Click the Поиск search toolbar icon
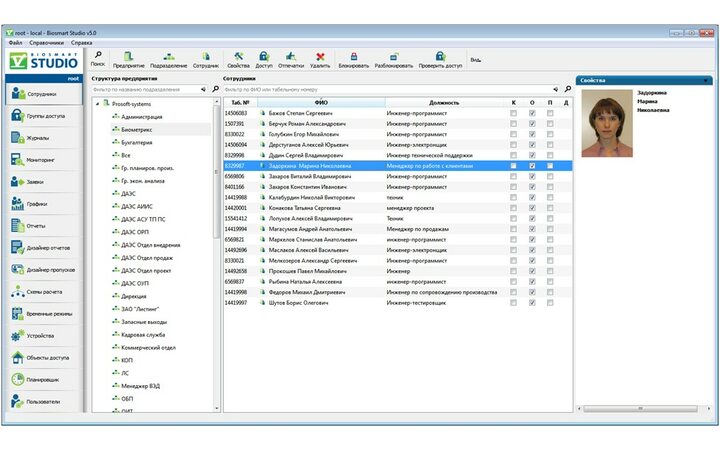 98,57
